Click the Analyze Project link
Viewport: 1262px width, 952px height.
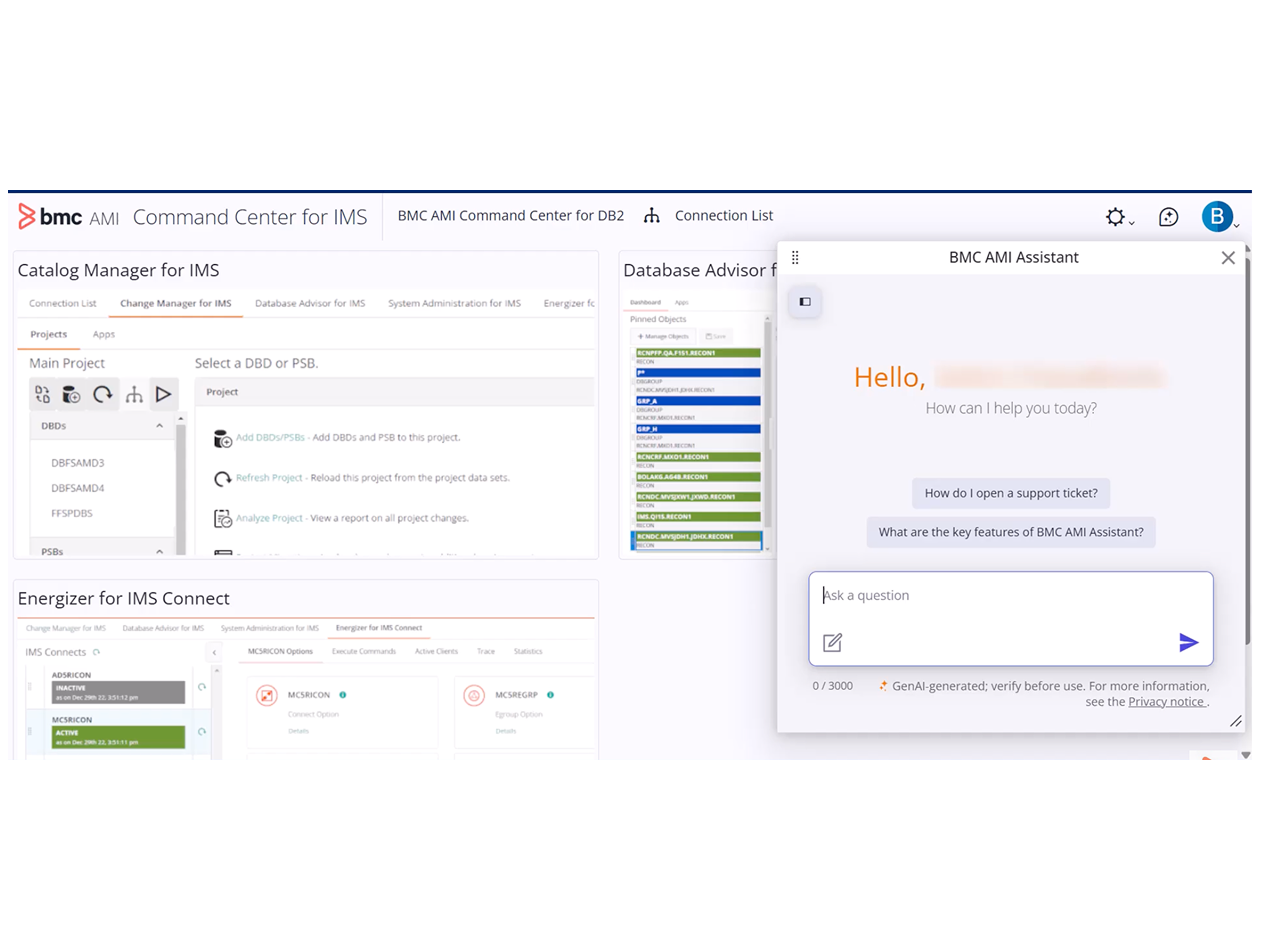[270, 518]
